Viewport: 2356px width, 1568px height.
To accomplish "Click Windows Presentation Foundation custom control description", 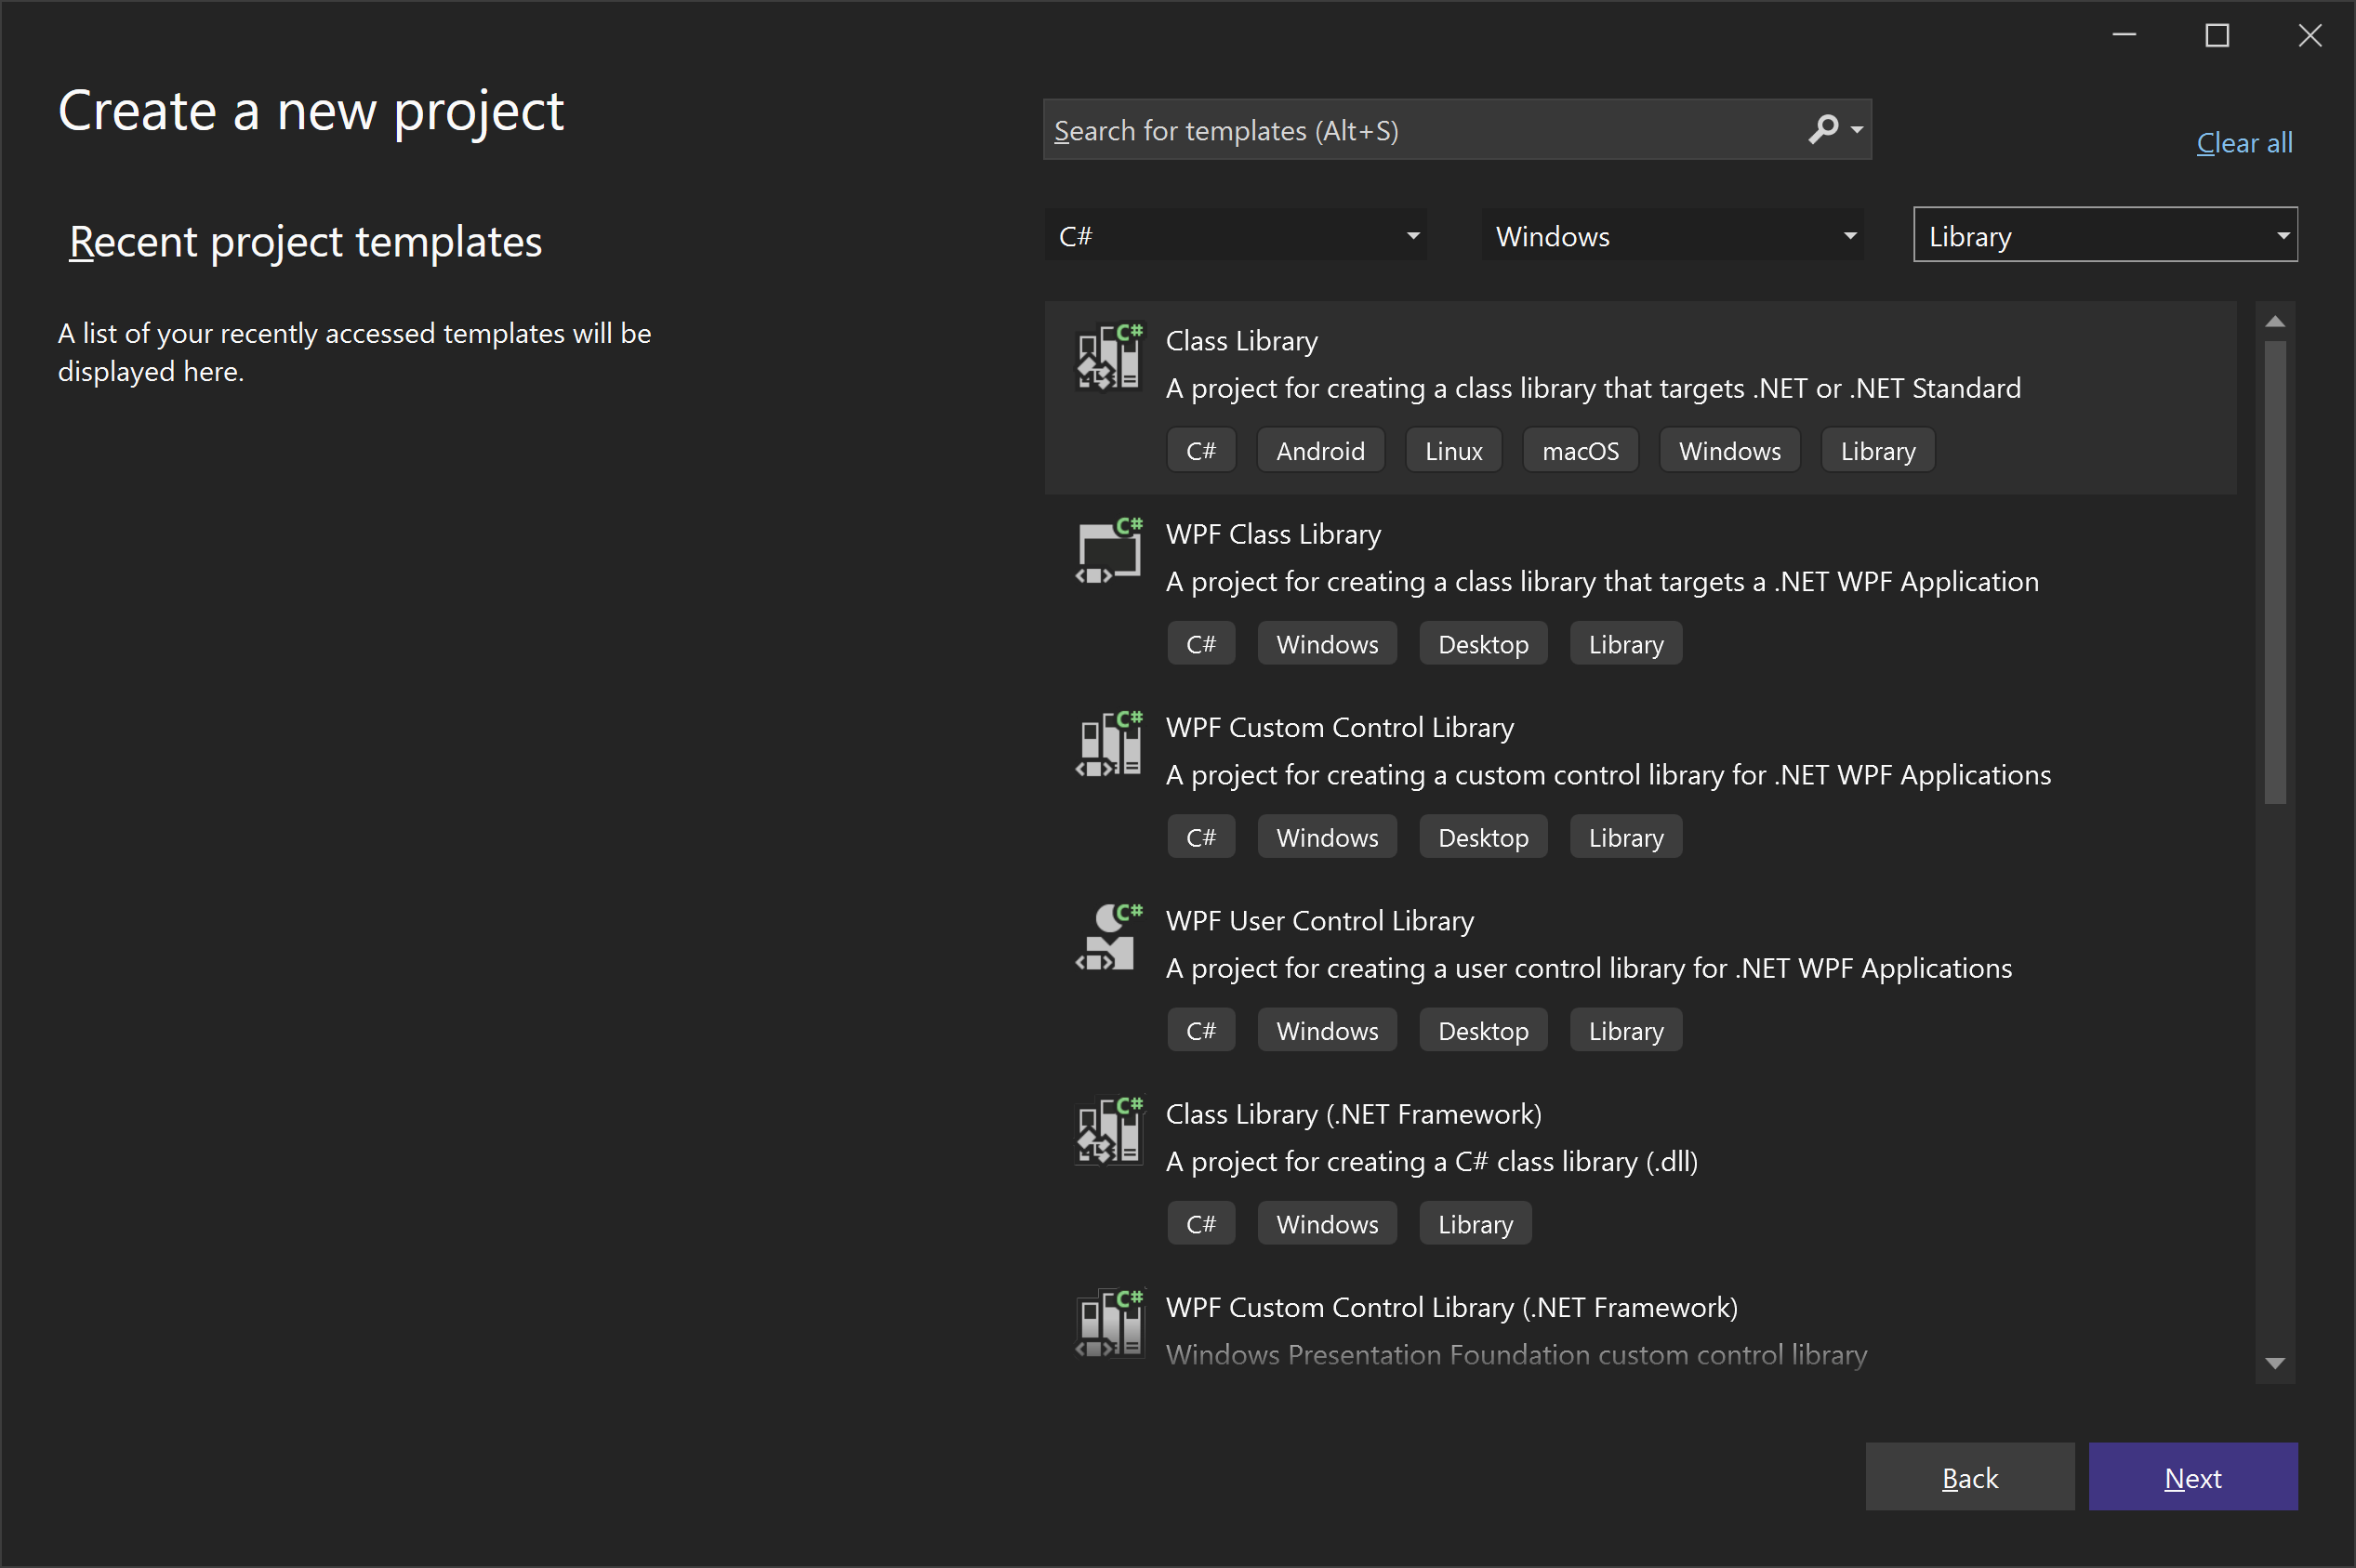I will (x=1517, y=1355).
